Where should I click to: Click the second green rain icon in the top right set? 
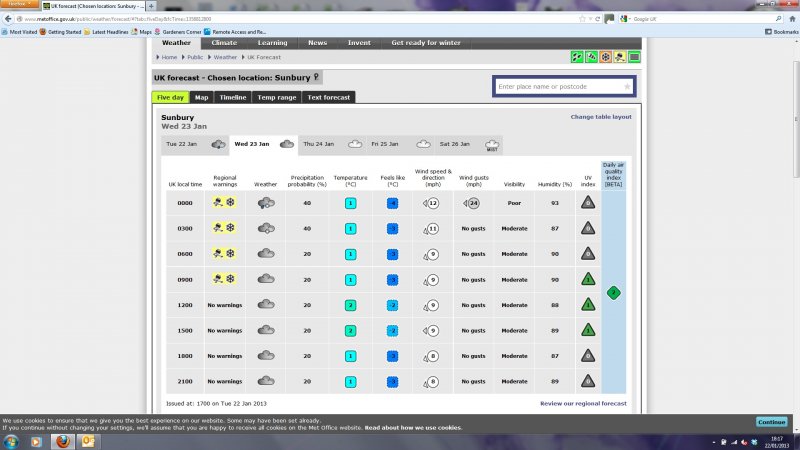point(591,57)
